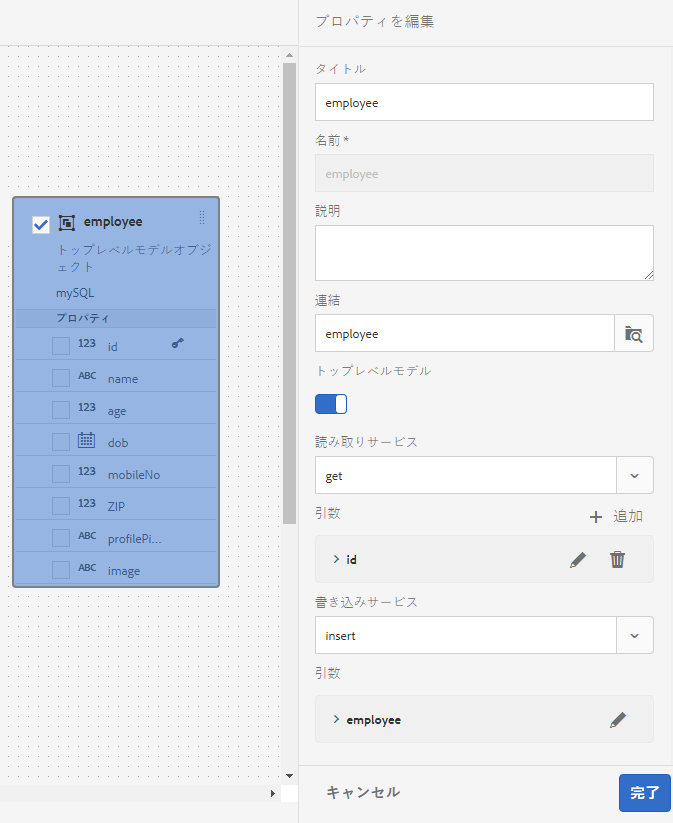The width and height of the screenshot is (673, 823).
Task: Edit the id argument with pencil icon
Action: tap(577, 560)
